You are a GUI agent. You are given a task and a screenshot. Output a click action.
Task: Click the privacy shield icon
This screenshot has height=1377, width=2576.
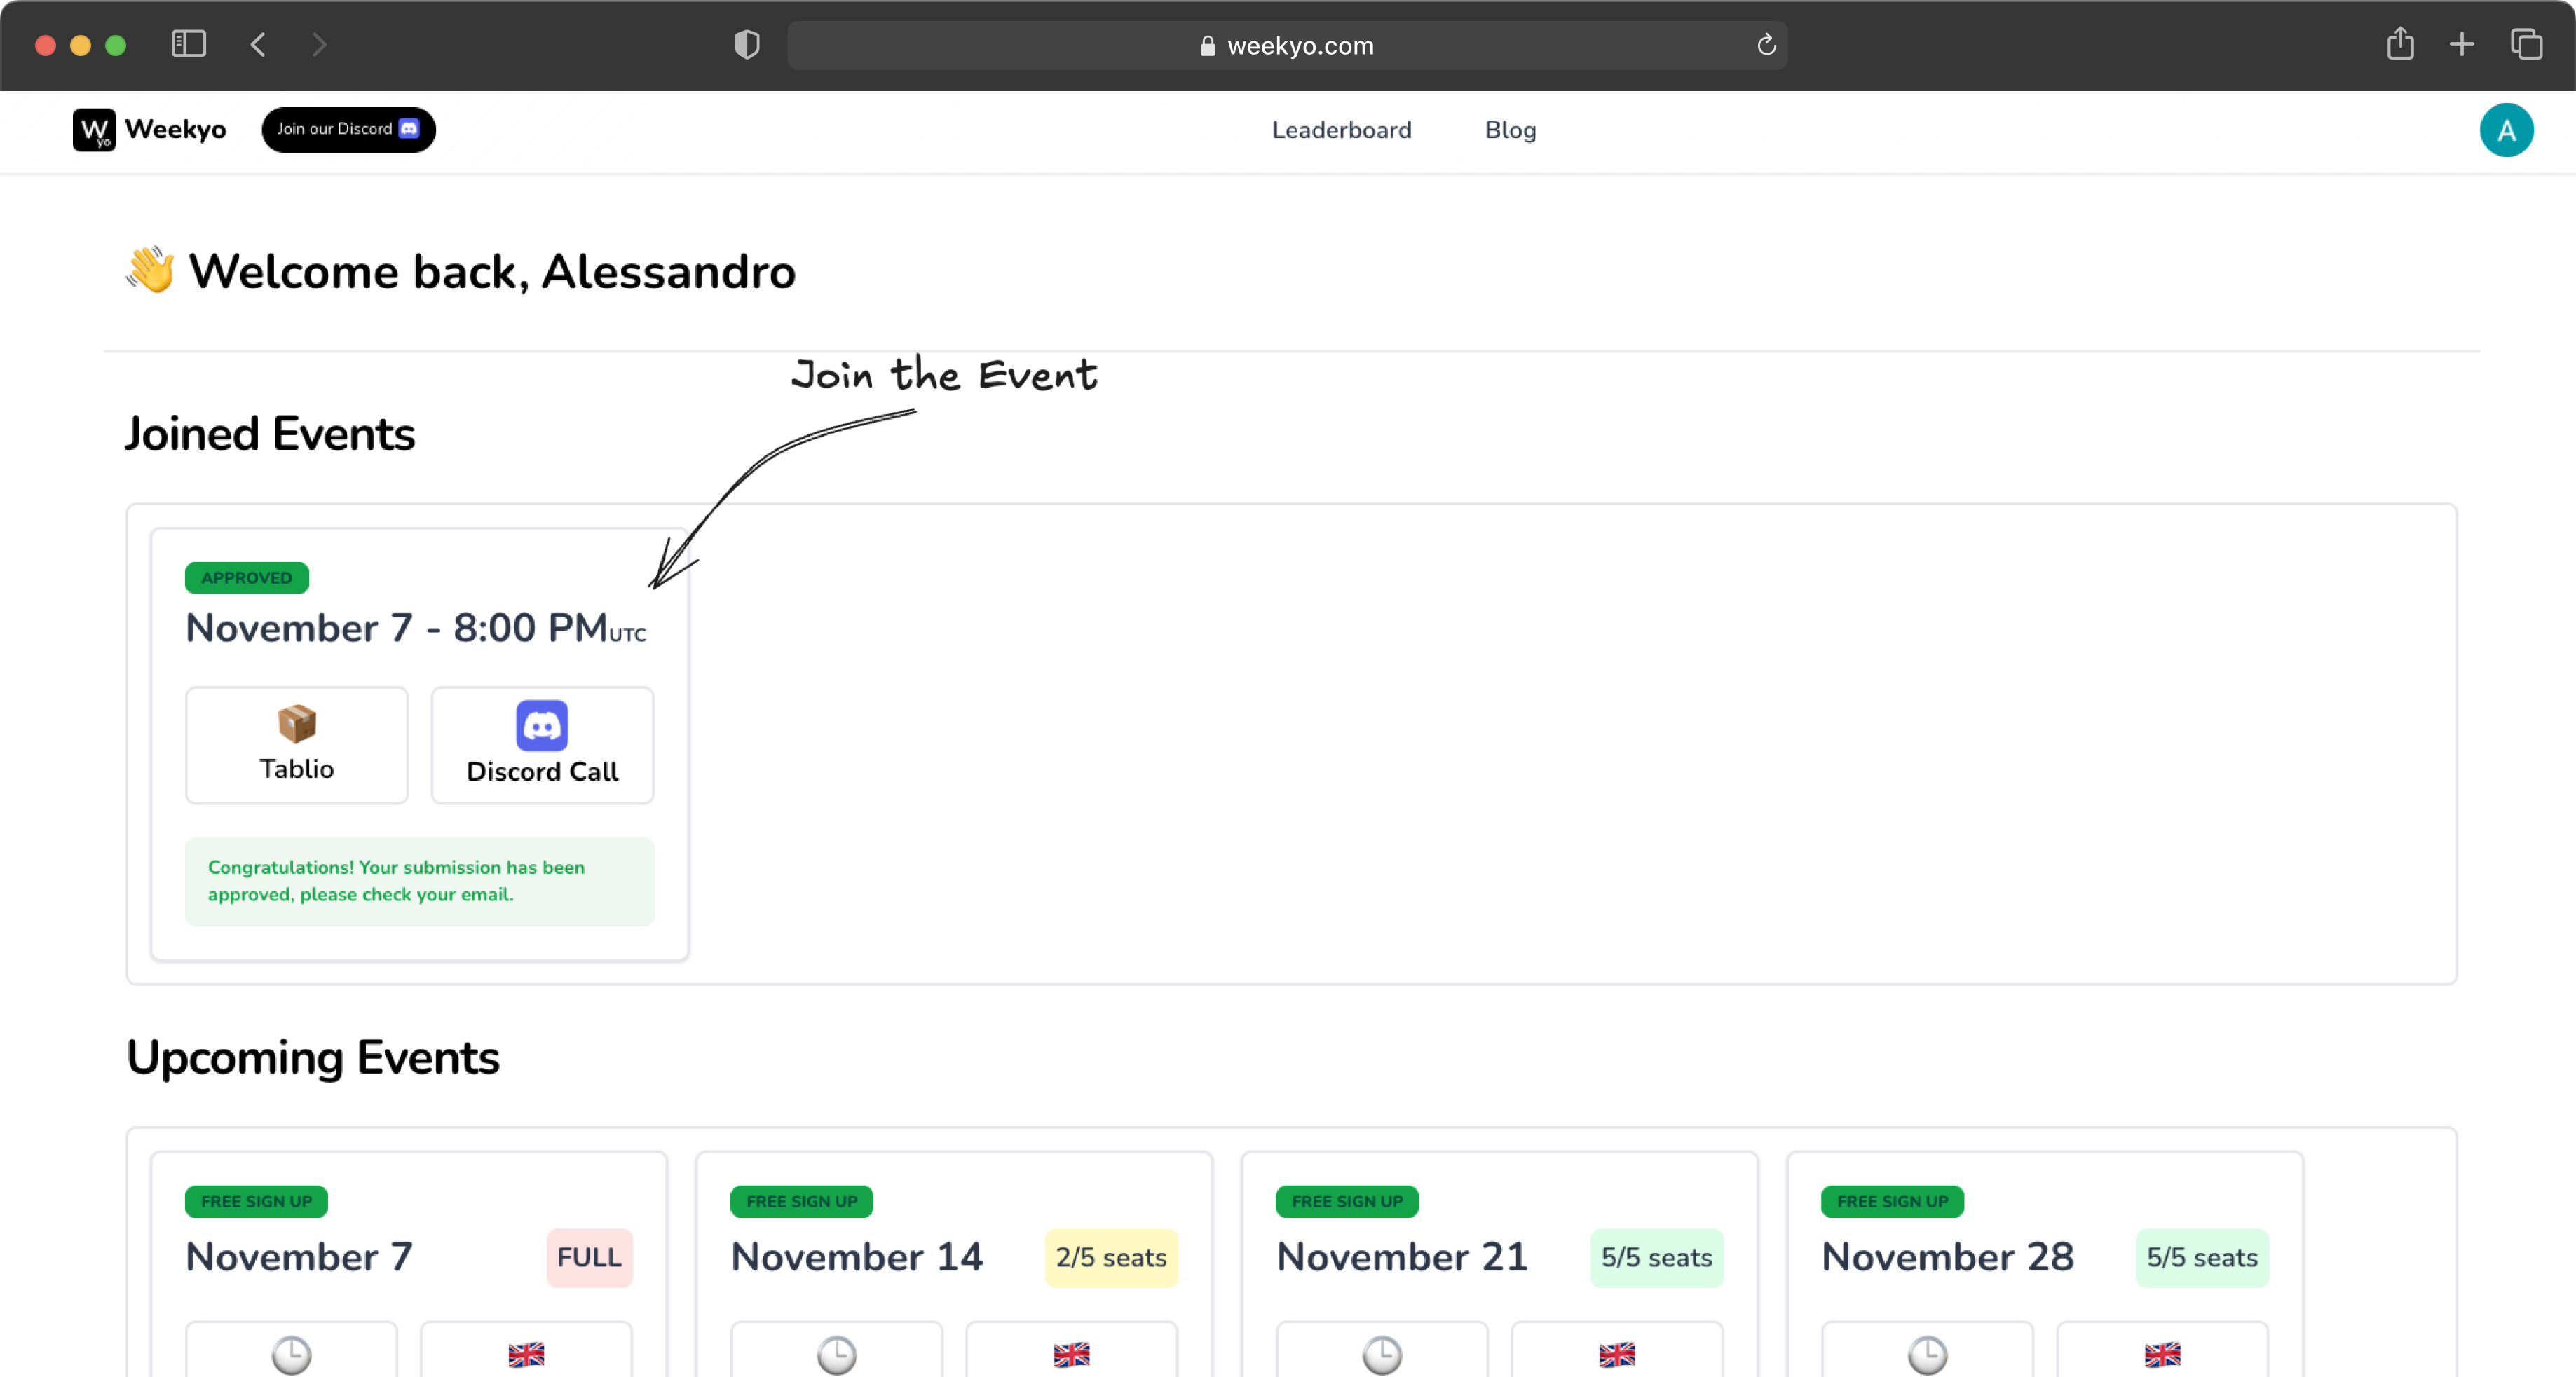746,45
